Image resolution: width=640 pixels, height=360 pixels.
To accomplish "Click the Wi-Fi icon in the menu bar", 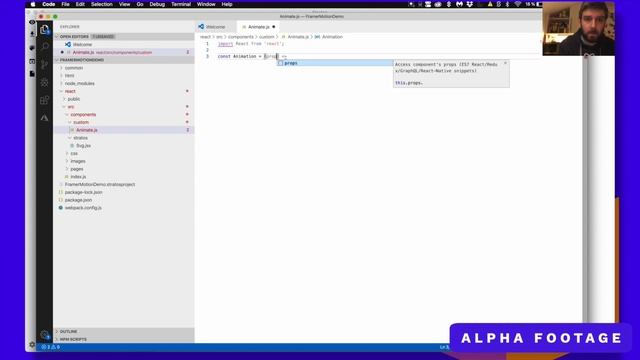I will click(518, 4).
